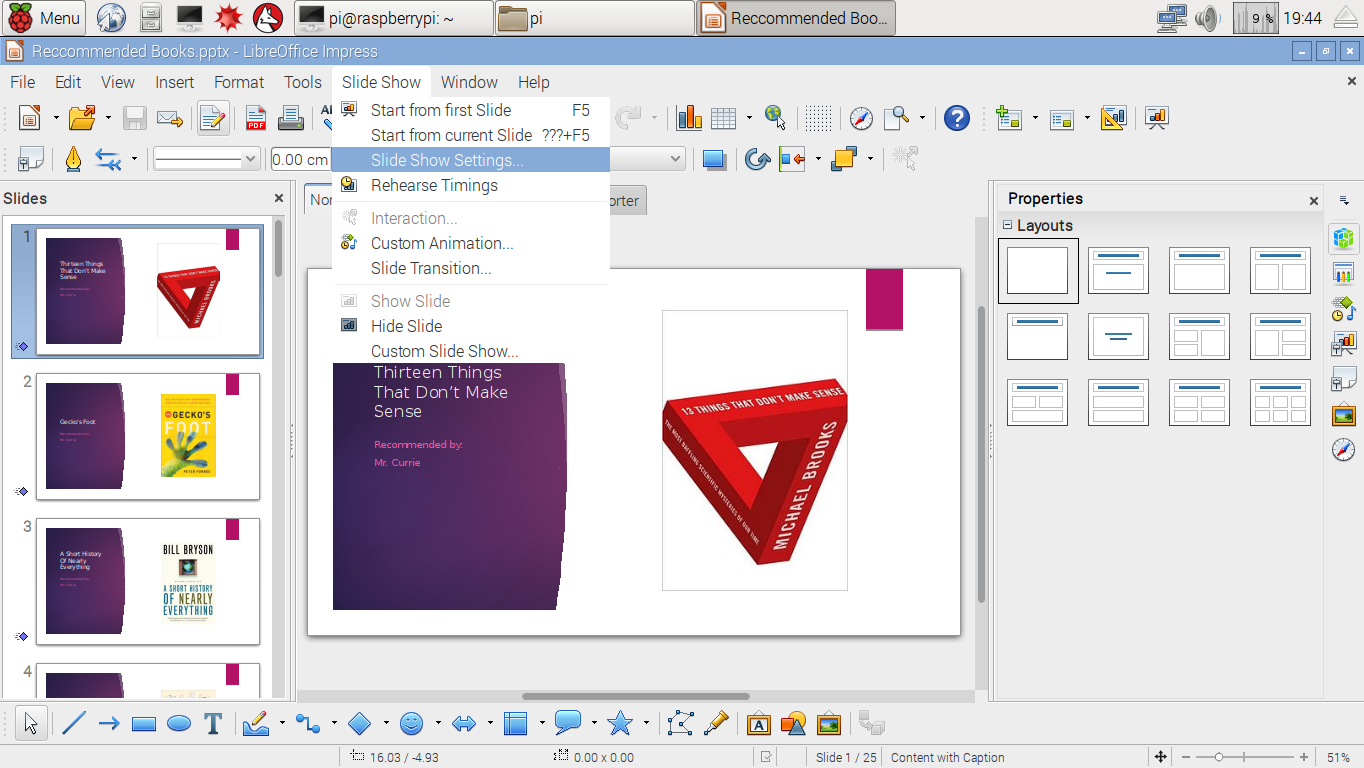Select the Gecko's Foot slide thumbnail
This screenshot has height=768, width=1364.
click(x=148, y=436)
